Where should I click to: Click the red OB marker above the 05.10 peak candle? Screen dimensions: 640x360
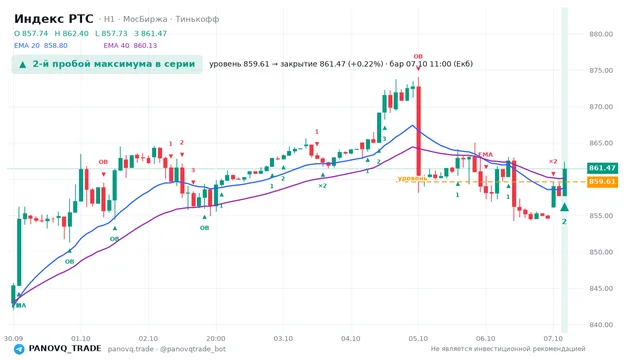coord(418,56)
